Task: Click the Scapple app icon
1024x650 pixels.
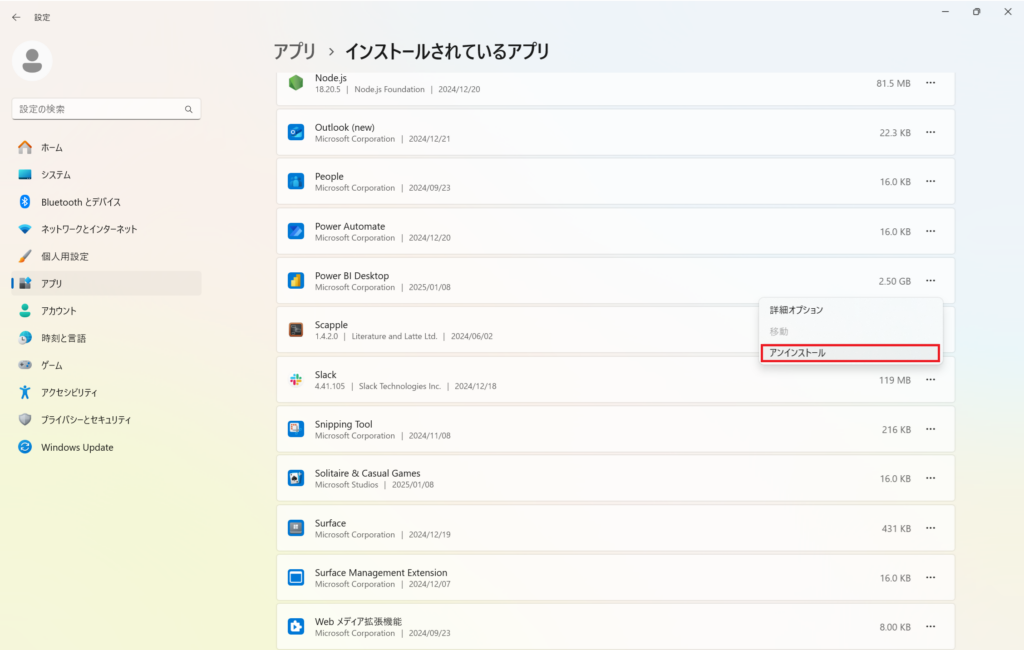Action: click(296, 330)
